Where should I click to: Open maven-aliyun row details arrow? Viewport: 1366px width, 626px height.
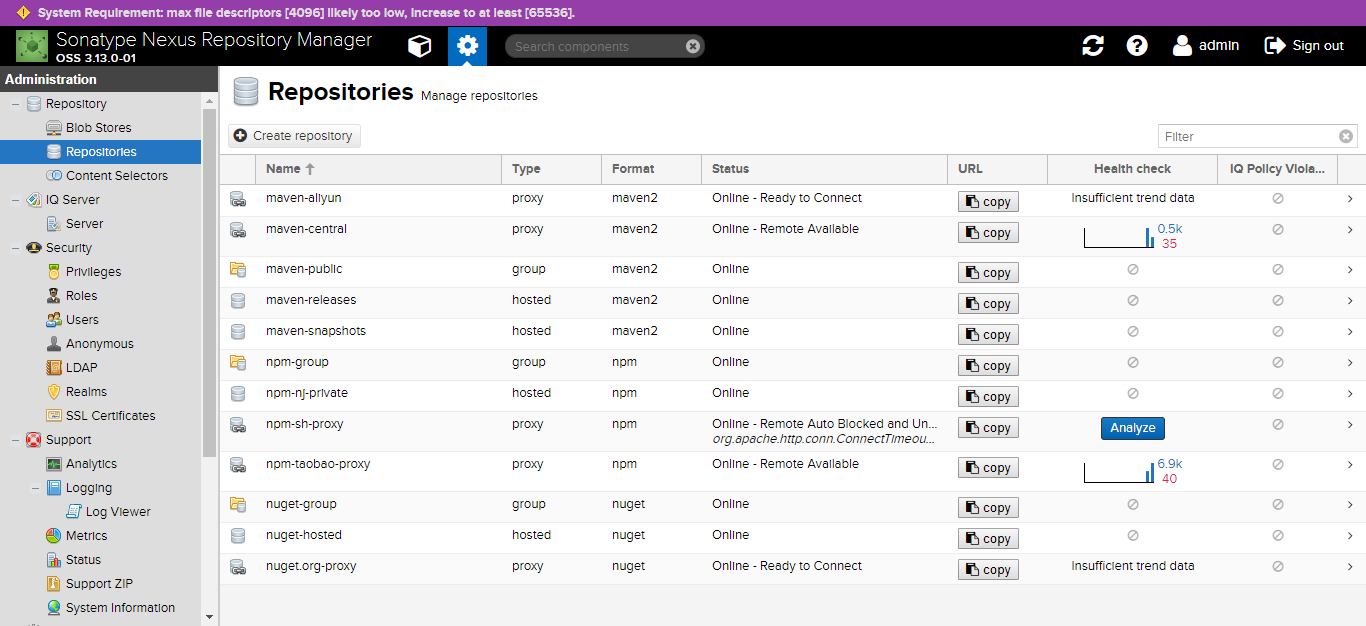pyautogui.click(x=1350, y=199)
